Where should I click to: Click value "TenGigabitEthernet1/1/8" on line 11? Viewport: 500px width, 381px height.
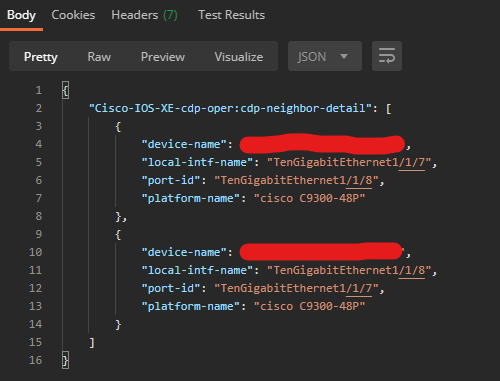[x=349, y=270]
